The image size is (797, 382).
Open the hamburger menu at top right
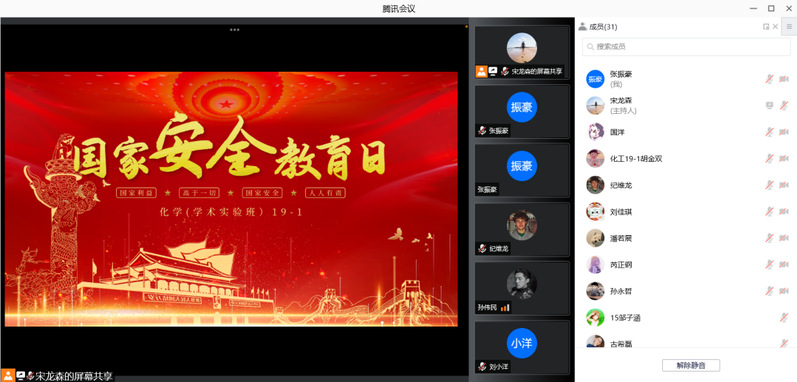click(x=789, y=27)
